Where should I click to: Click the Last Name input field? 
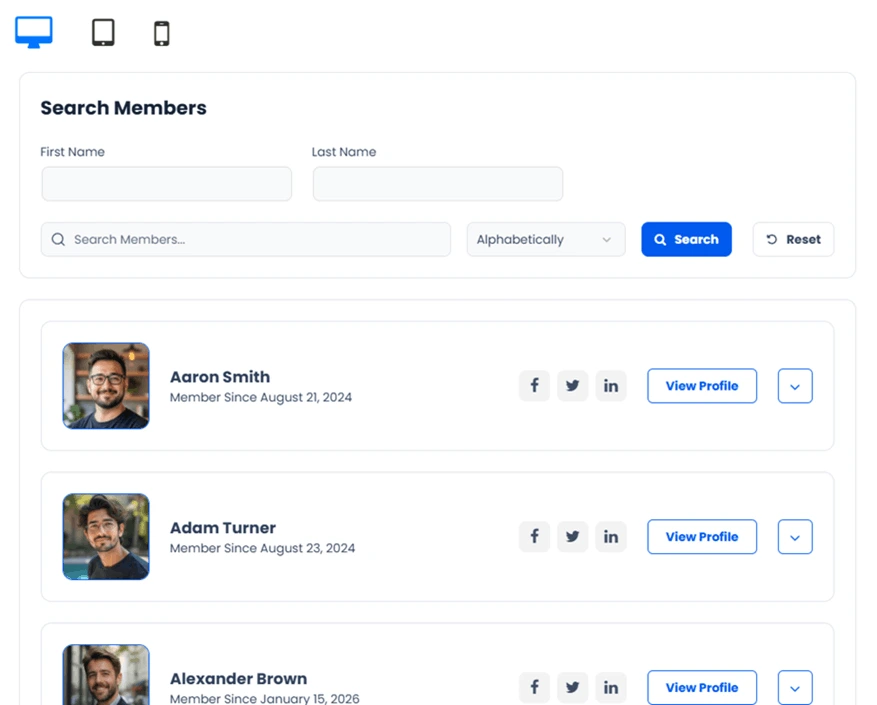[x=438, y=184]
